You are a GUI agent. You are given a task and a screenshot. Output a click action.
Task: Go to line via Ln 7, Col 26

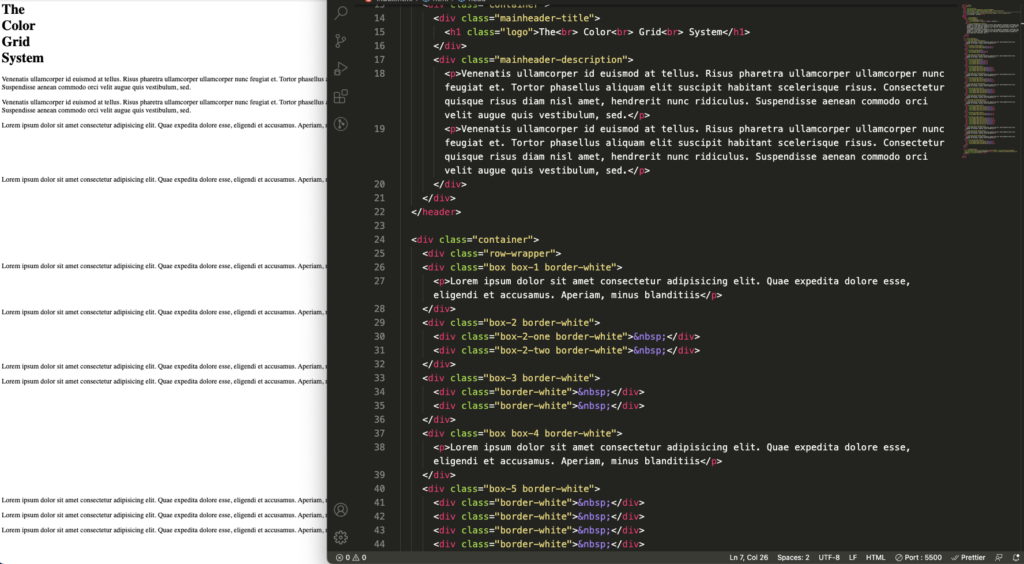pyautogui.click(x=749, y=557)
